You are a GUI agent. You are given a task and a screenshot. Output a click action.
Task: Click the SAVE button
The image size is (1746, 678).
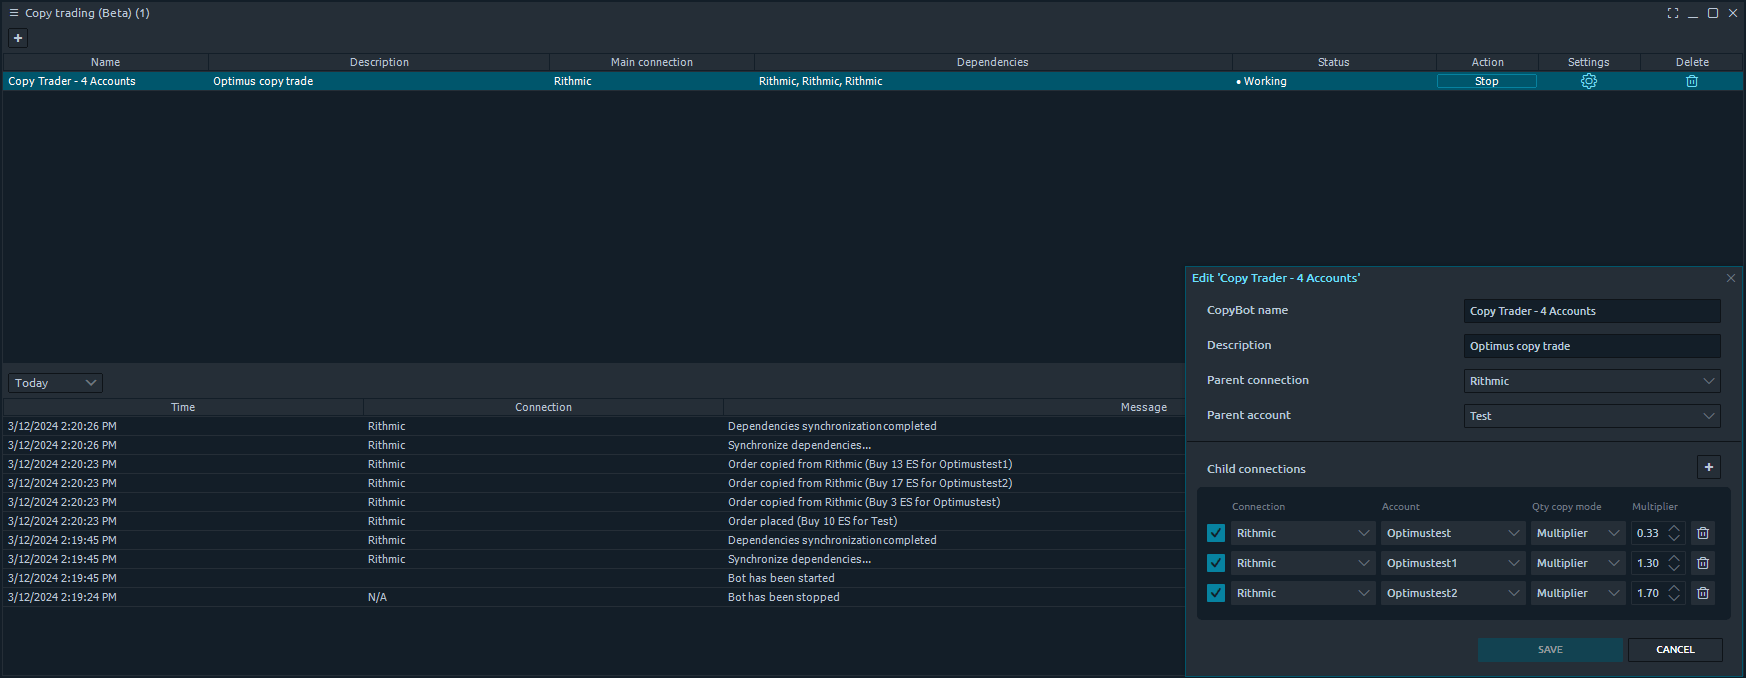pos(1550,649)
